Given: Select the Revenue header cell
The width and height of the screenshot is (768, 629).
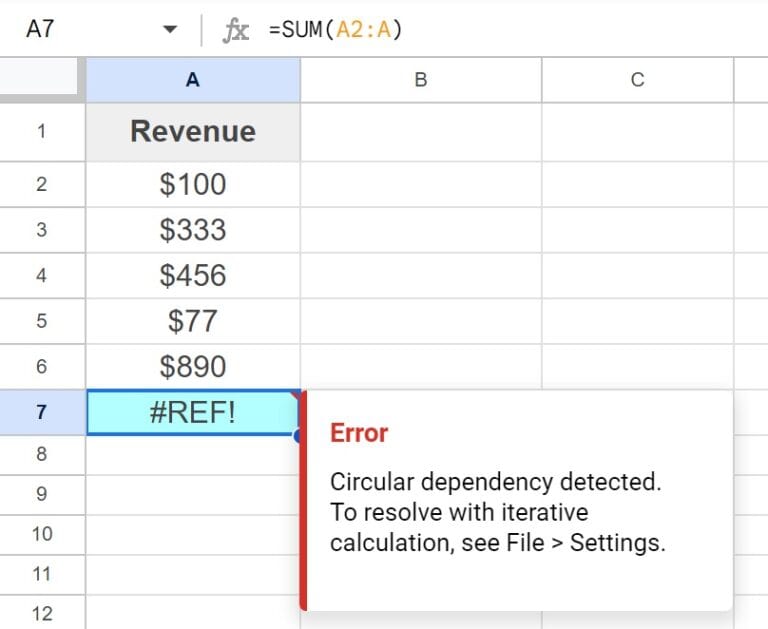Looking at the screenshot, I should tap(193, 132).
